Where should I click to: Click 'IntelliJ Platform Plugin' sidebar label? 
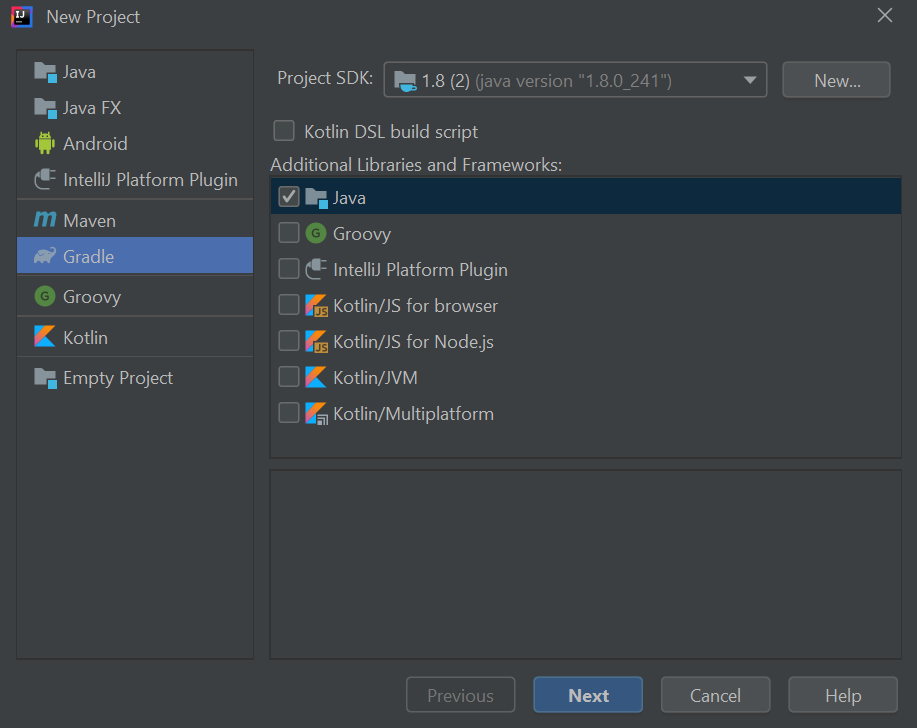pyautogui.click(x=150, y=180)
